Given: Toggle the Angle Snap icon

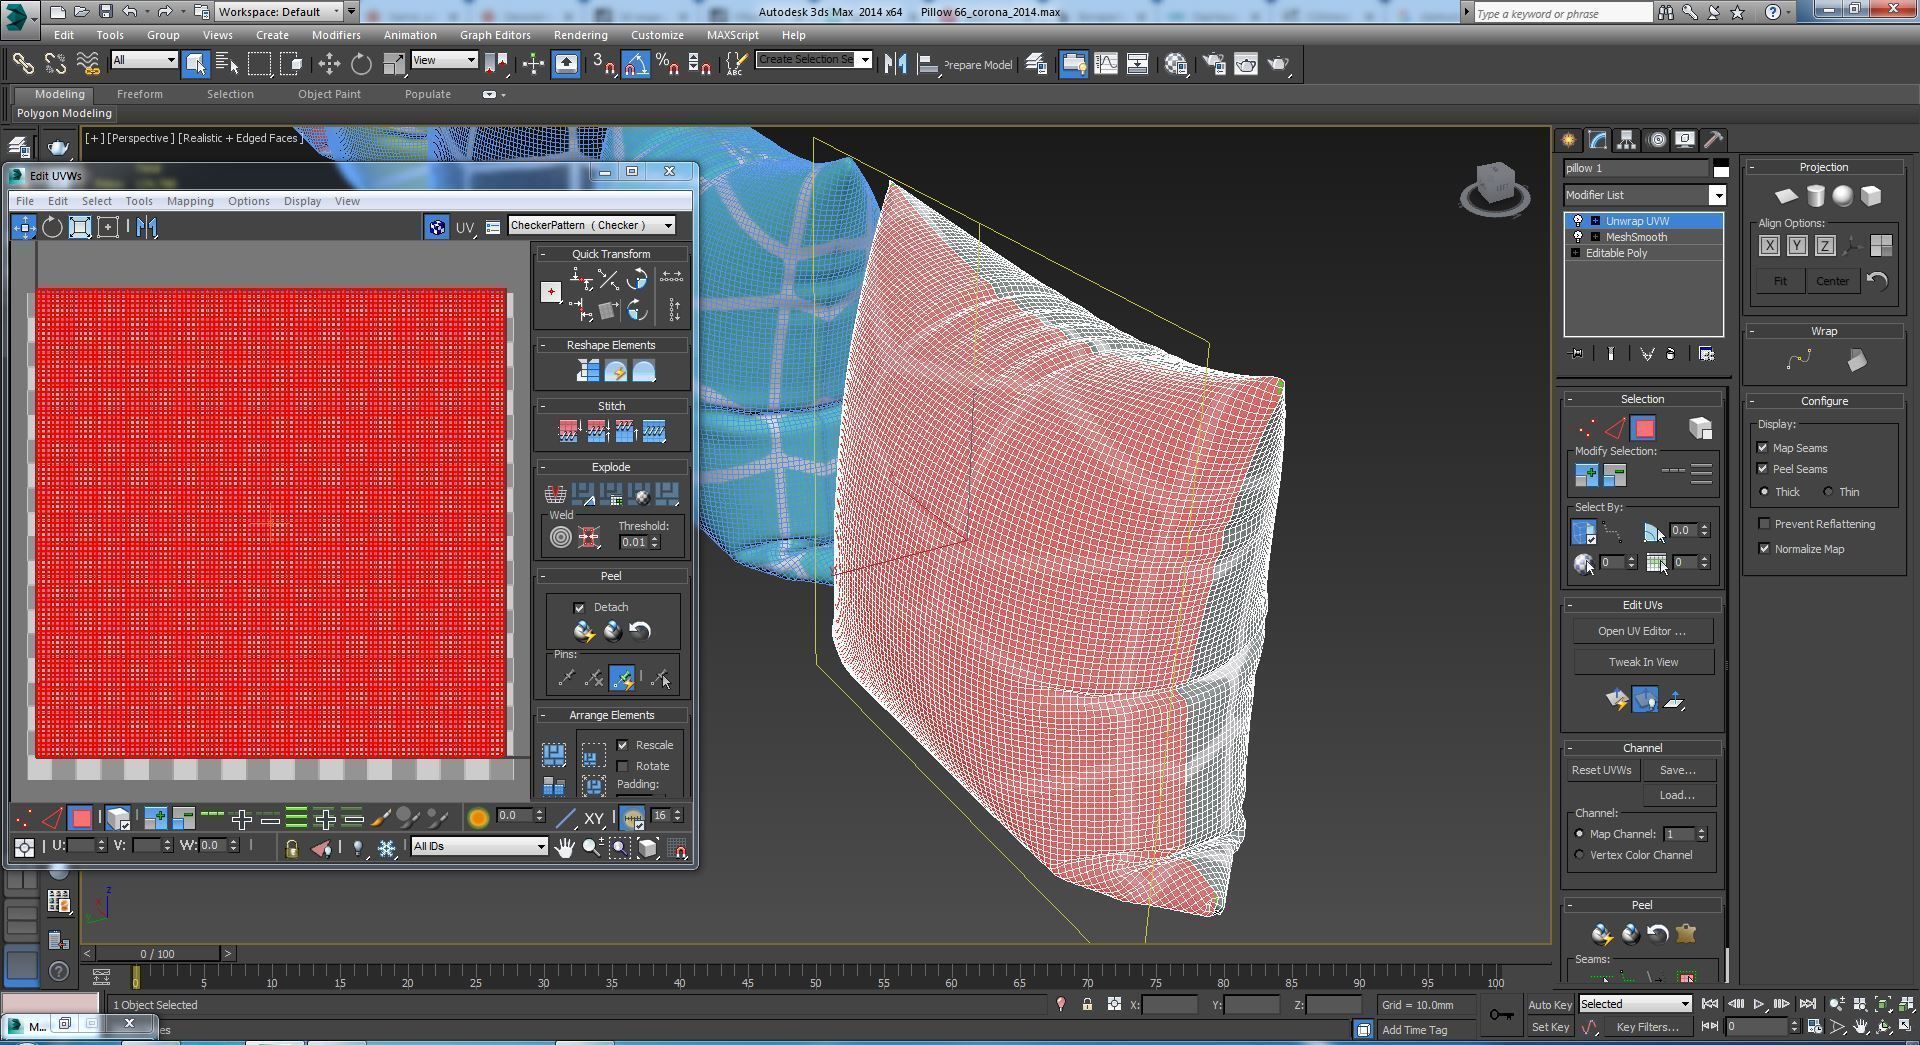Looking at the screenshot, I should (636, 64).
